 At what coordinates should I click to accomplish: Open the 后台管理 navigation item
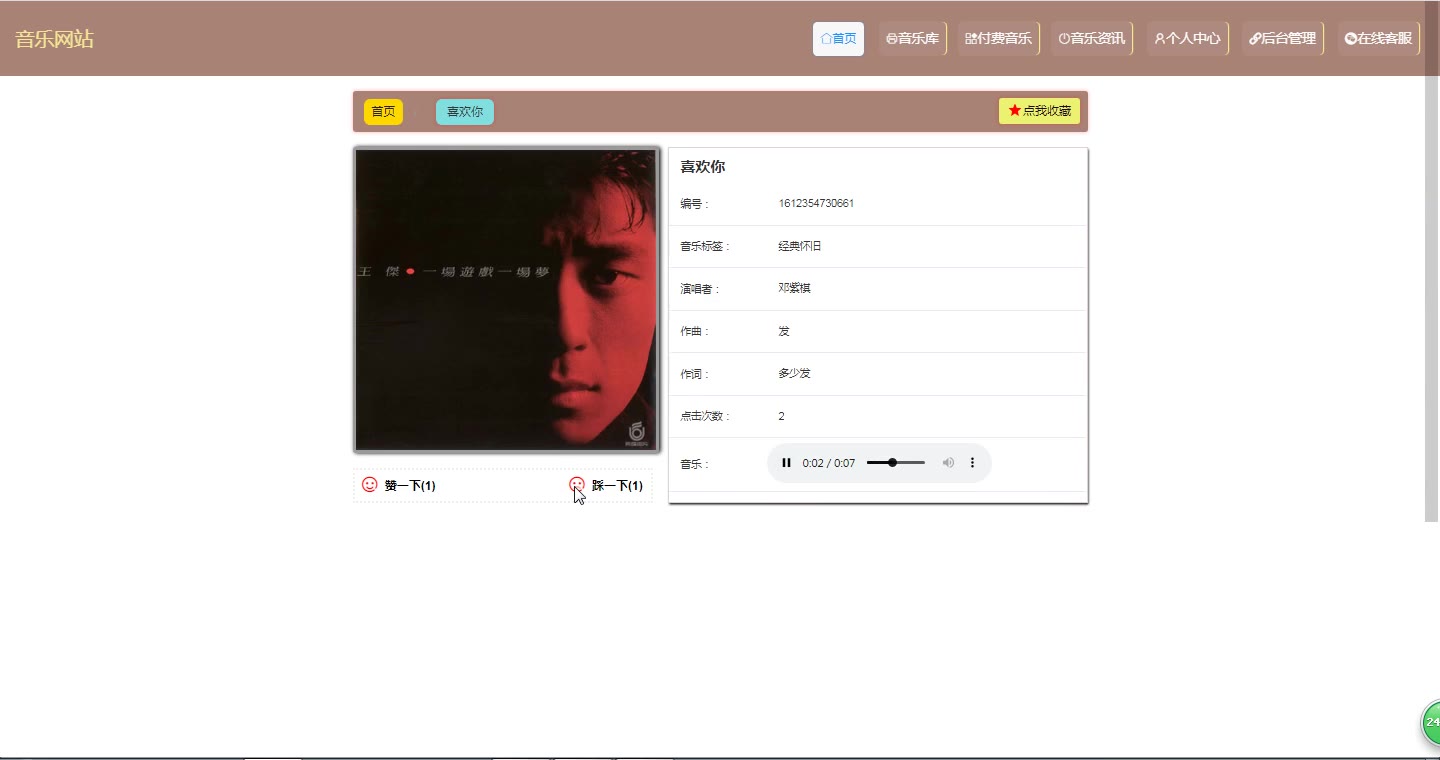pyautogui.click(x=1282, y=39)
